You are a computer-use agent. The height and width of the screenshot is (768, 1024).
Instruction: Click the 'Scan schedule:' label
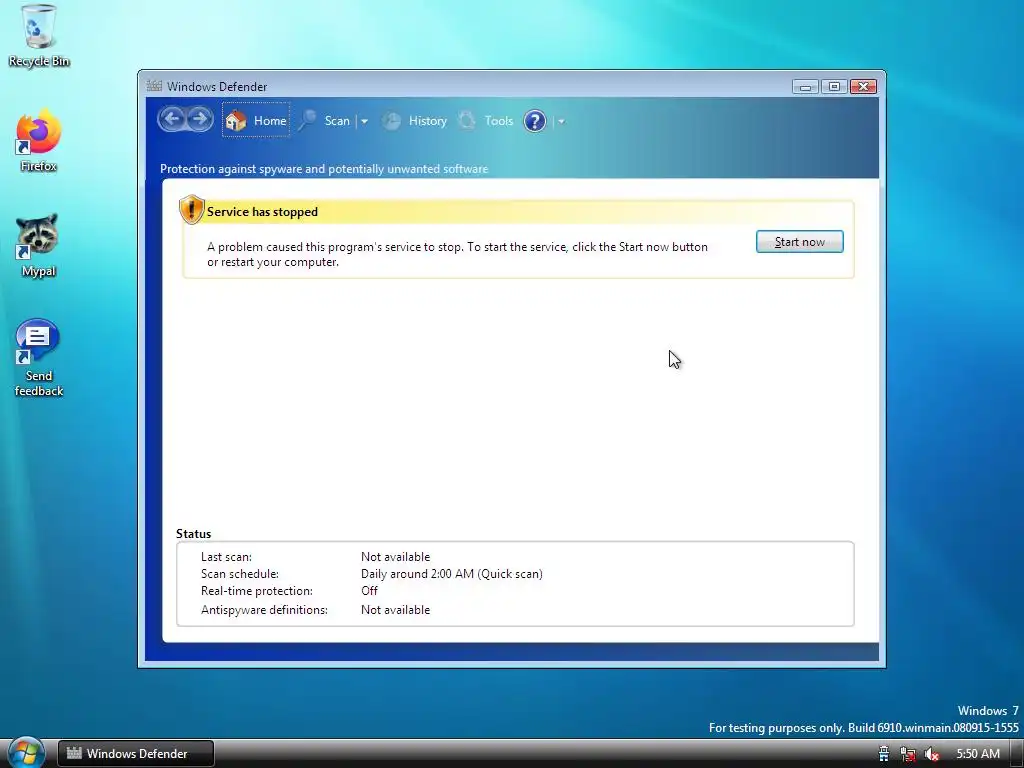point(240,574)
